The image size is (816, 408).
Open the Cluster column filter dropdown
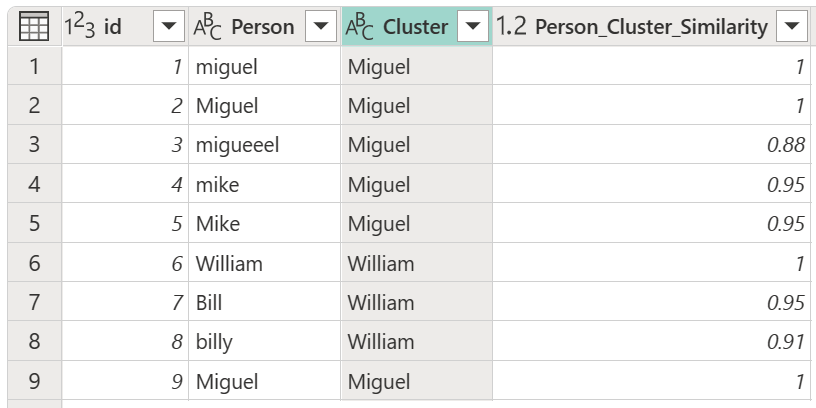coord(473,28)
